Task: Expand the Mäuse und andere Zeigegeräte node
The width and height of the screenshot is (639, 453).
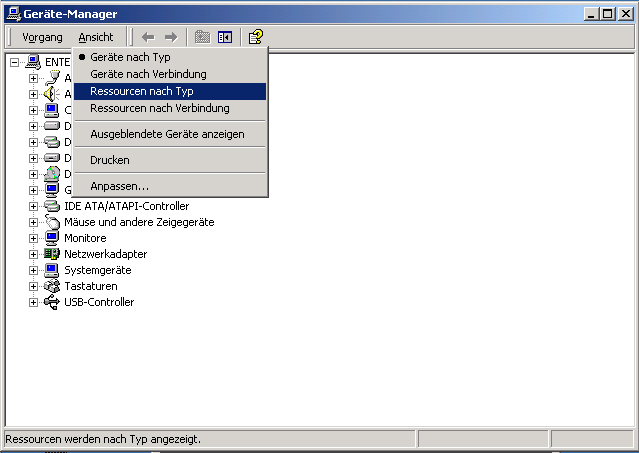Action: pyautogui.click(x=33, y=222)
